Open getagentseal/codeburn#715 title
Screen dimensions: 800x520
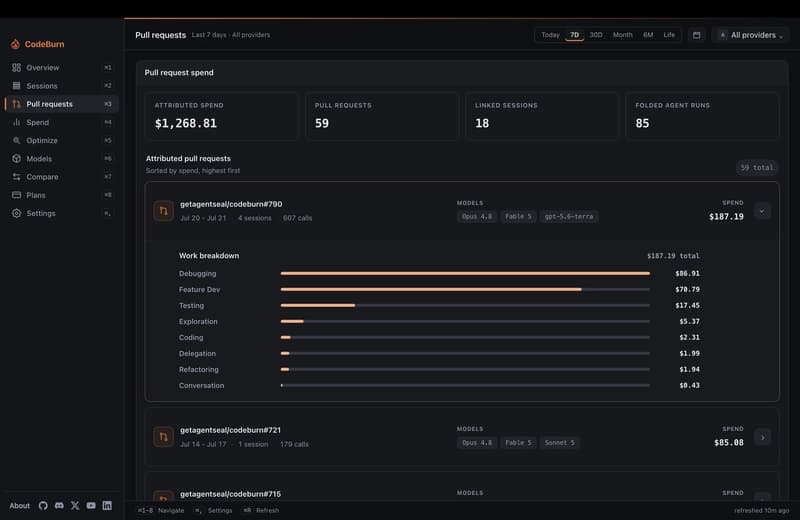(231, 494)
